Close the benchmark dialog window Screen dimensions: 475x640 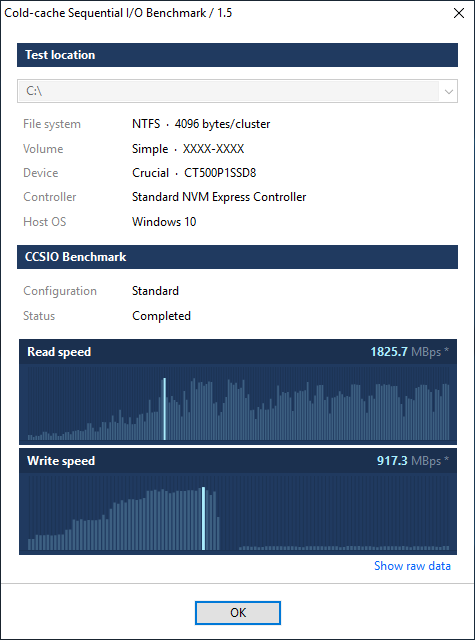(x=459, y=13)
